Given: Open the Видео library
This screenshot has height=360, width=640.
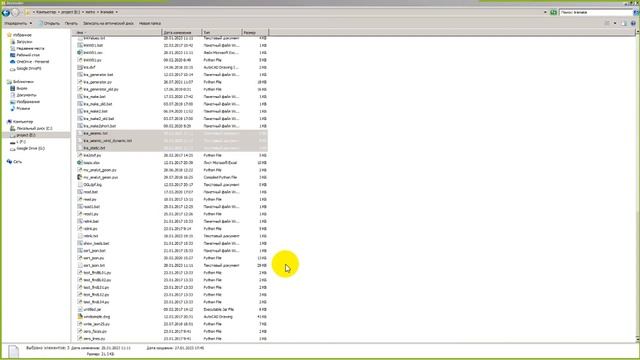Looking at the screenshot, I should click(22, 88).
